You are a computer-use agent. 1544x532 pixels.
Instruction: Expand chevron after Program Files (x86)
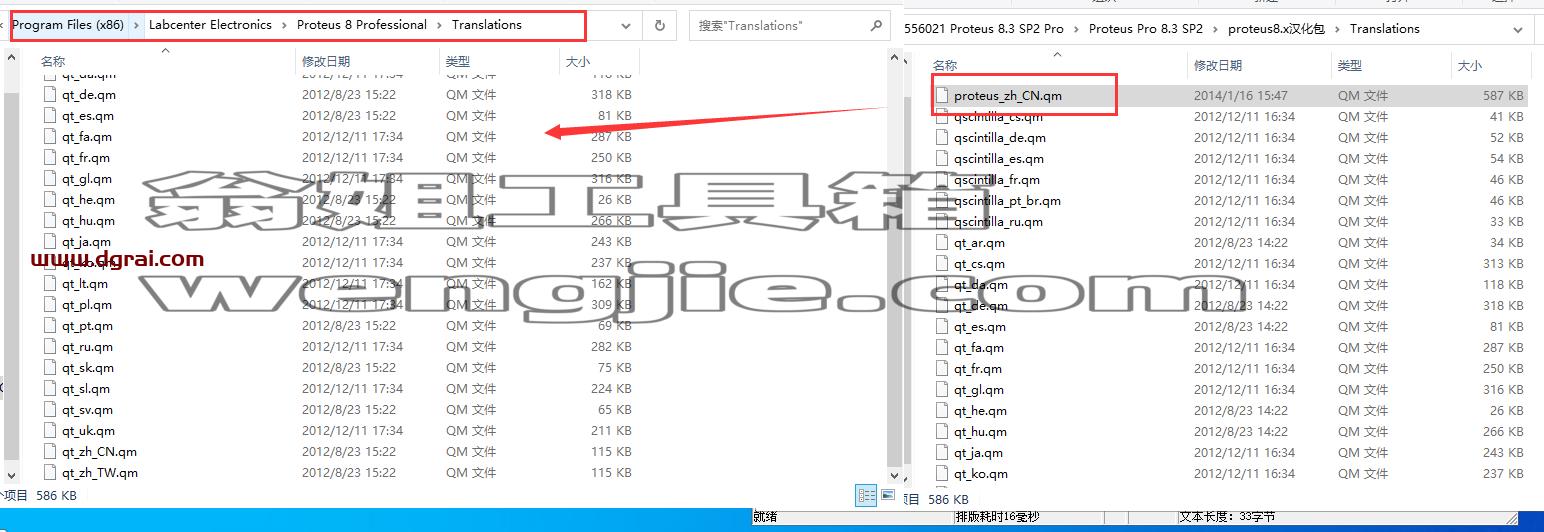pos(137,25)
